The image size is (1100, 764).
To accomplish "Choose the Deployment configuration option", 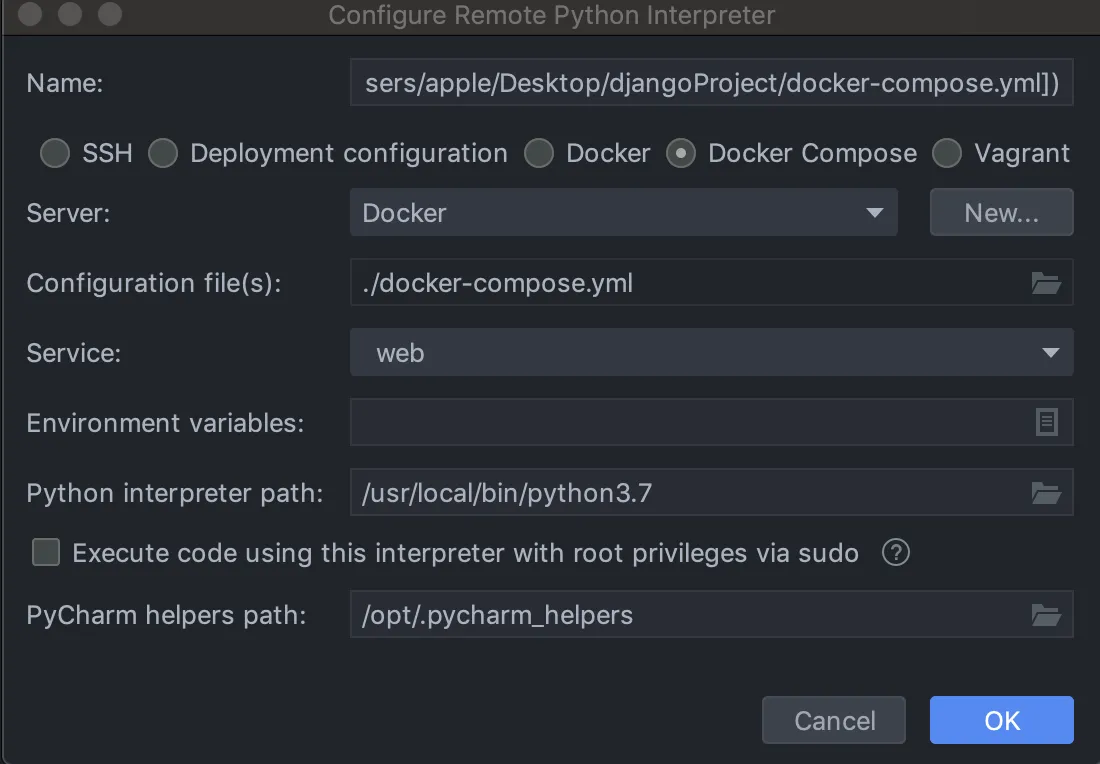I will tap(163, 153).
